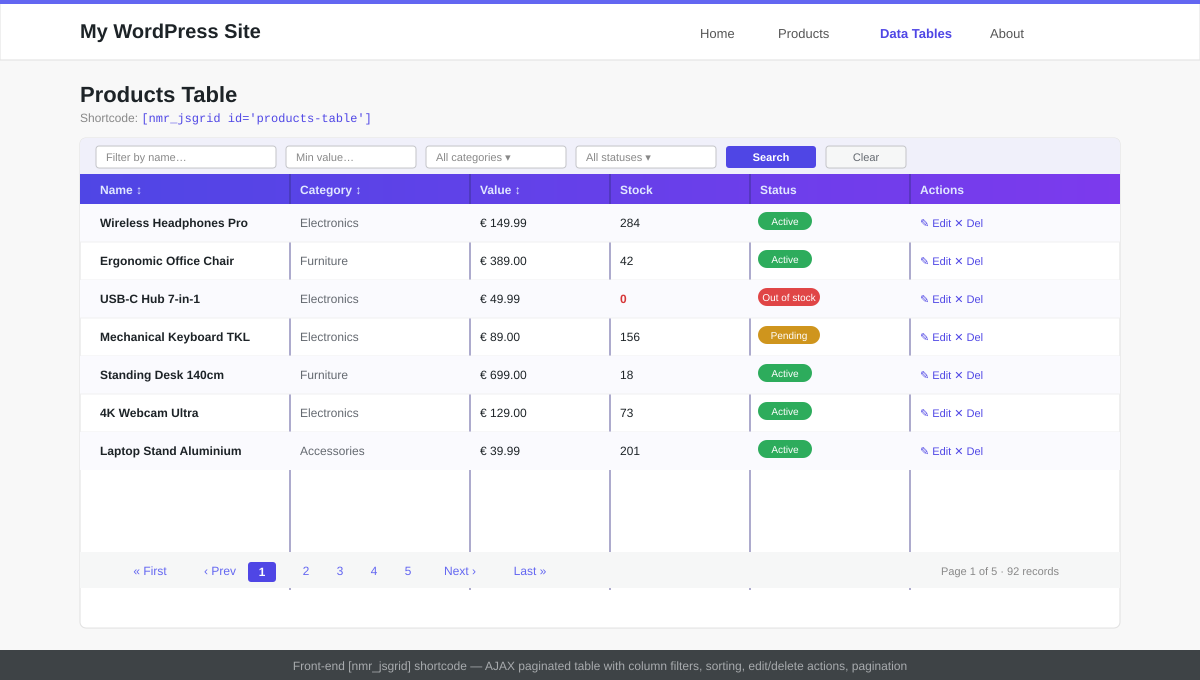1200x680 pixels.
Task: Delete the Mechanical Keyboard TKL row
Action: (968, 337)
